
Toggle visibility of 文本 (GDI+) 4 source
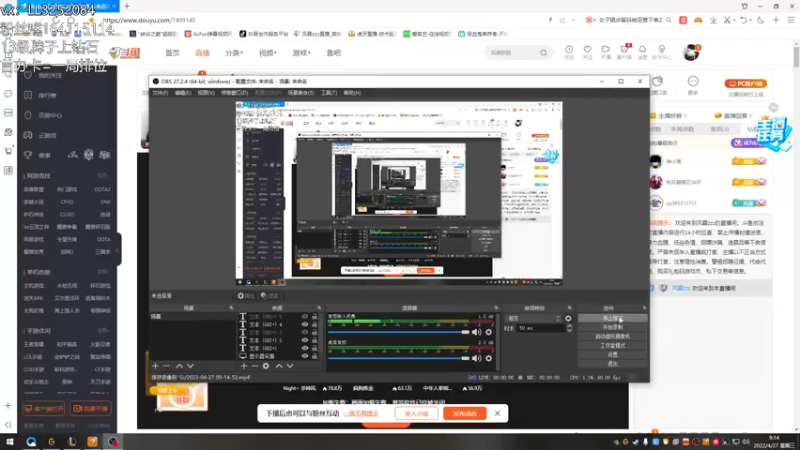point(305,324)
